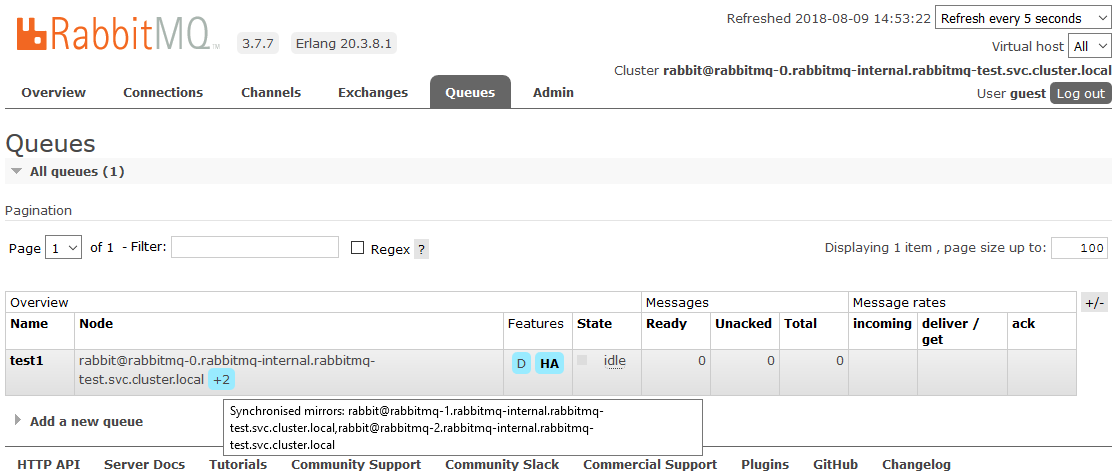This screenshot has height=476, width=1114.
Task: Open the Admin tab
Action: point(553,92)
